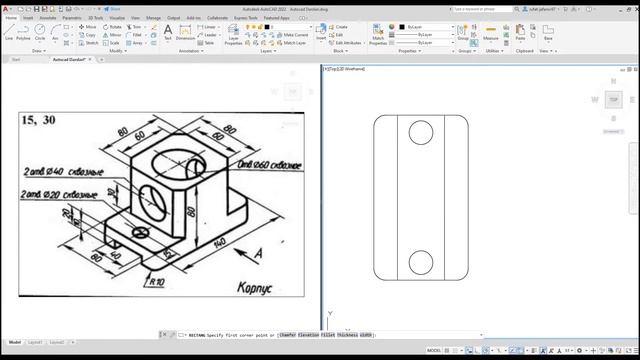Click the Group tool
The height and width of the screenshot is (360, 640).
[463, 32]
